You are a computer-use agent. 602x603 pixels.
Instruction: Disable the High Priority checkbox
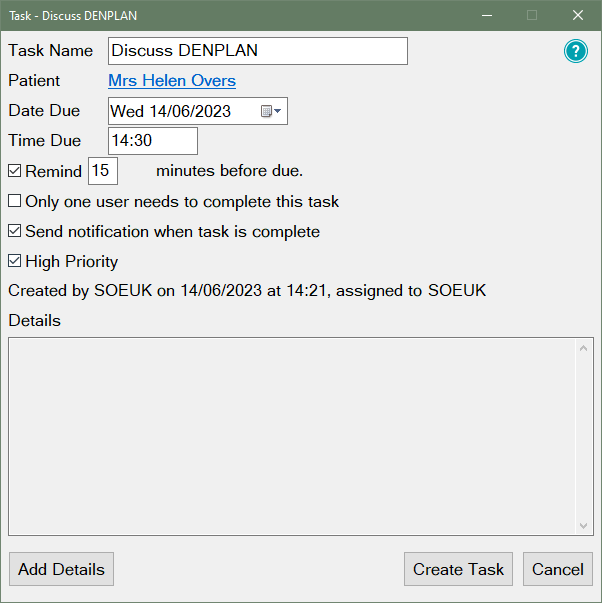pos(15,261)
